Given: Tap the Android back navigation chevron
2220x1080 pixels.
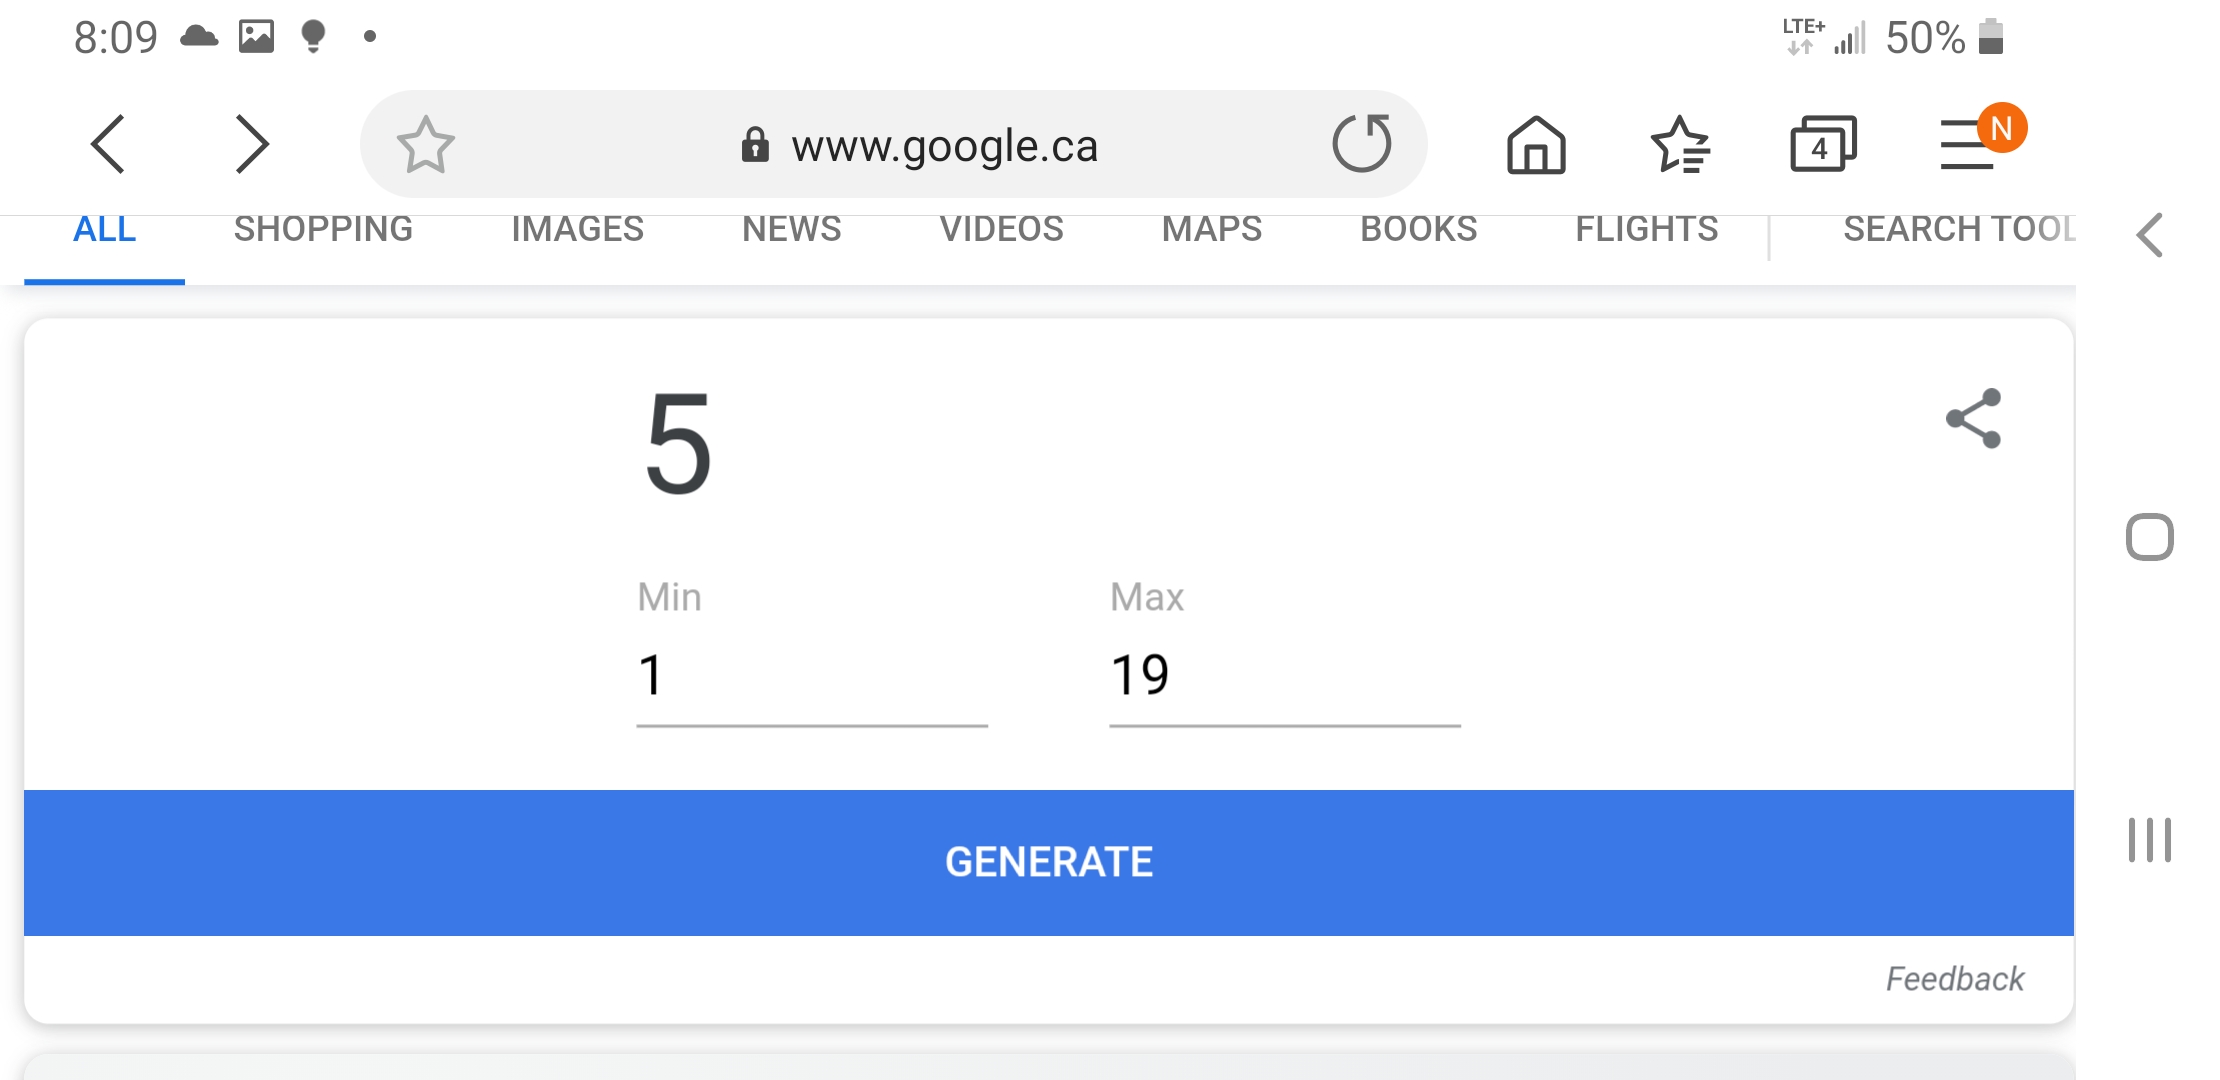Looking at the screenshot, I should coord(2149,236).
